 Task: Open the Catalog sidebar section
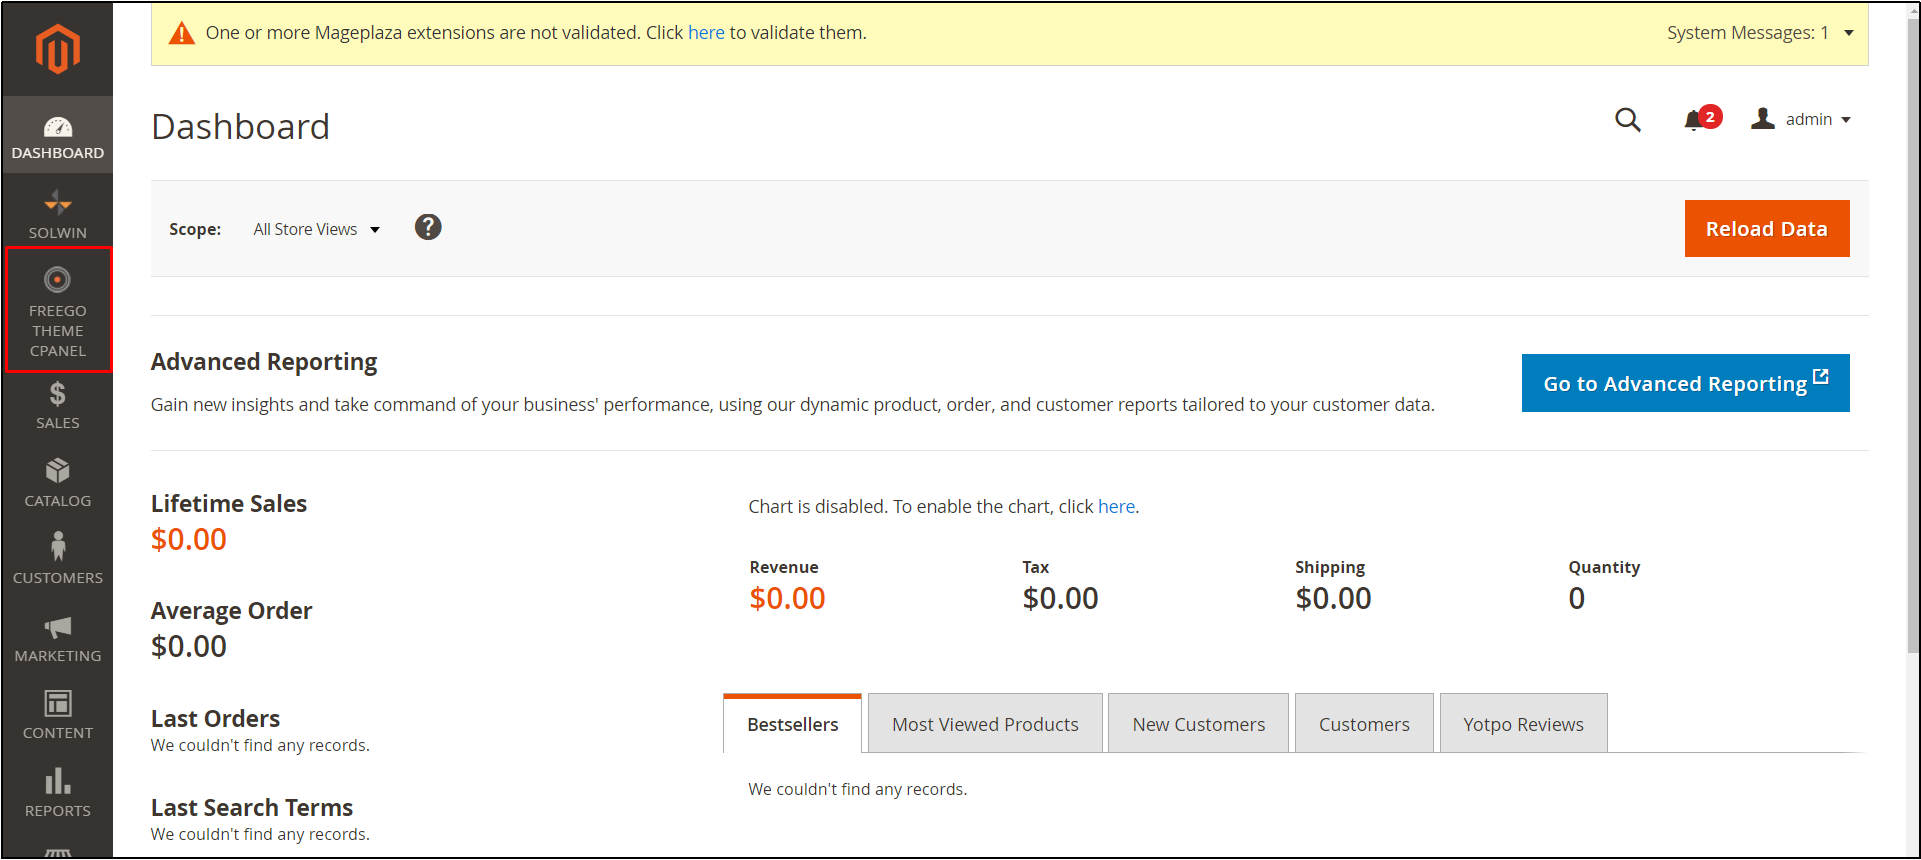pos(57,483)
